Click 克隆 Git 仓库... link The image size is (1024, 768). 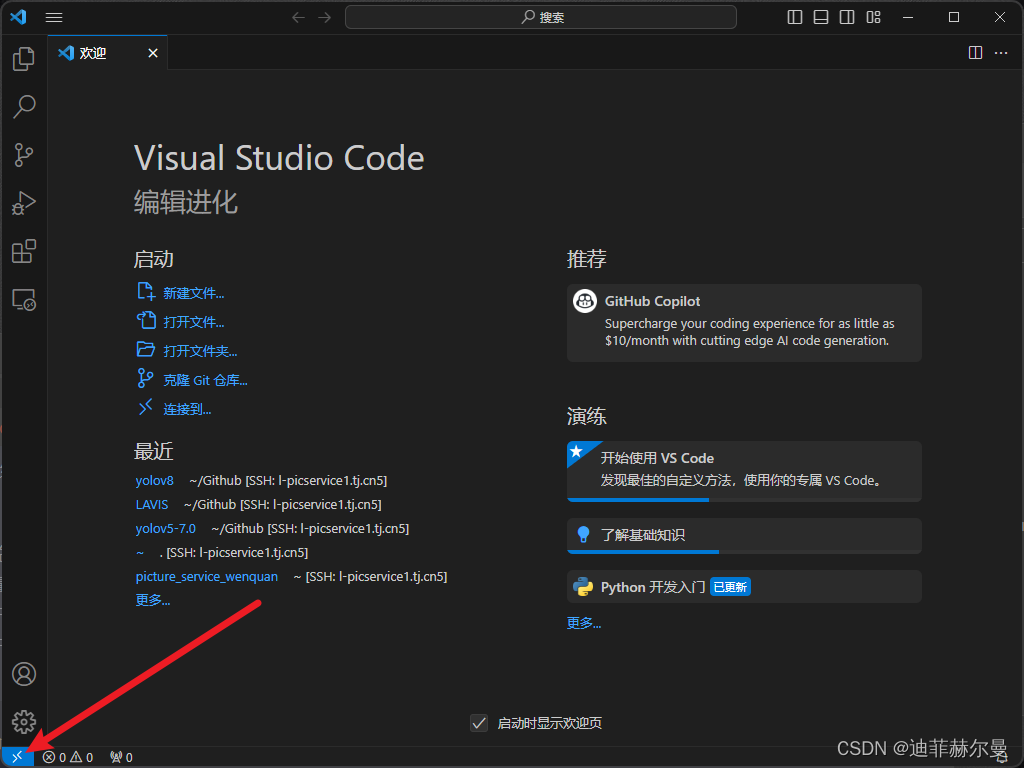tap(205, 380)
